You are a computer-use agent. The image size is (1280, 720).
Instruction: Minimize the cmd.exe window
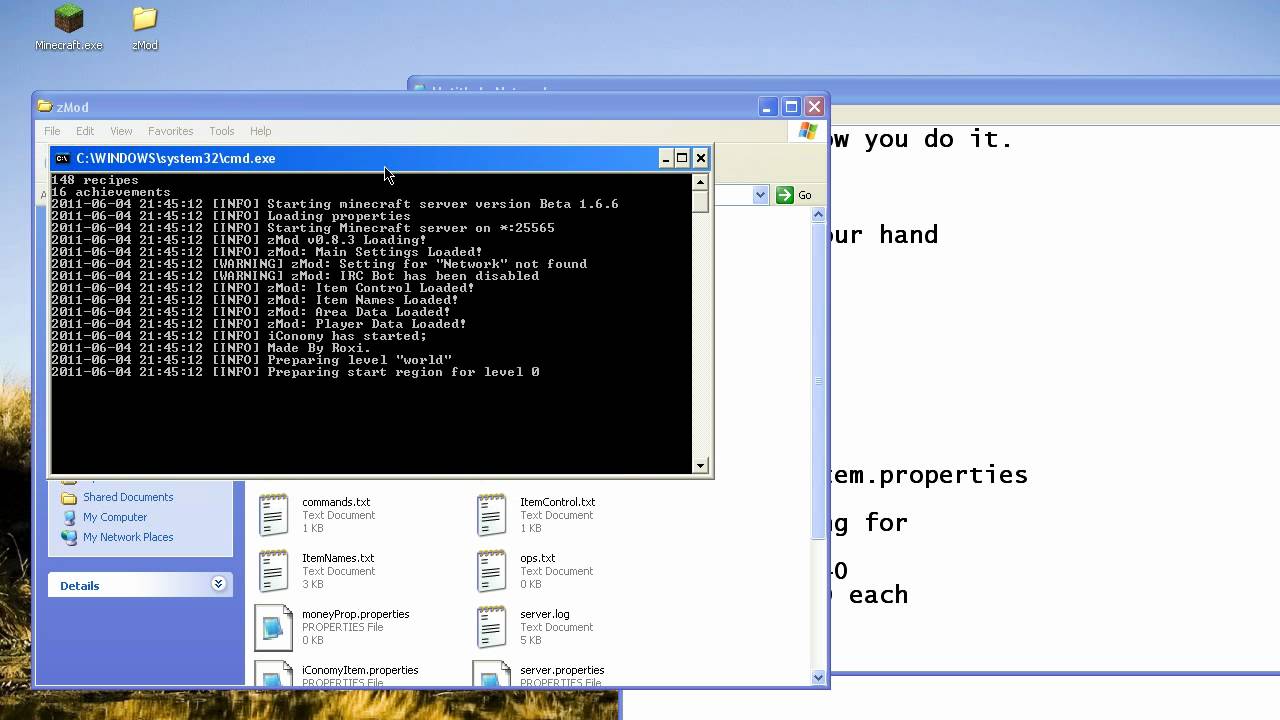tap(666, 158)
